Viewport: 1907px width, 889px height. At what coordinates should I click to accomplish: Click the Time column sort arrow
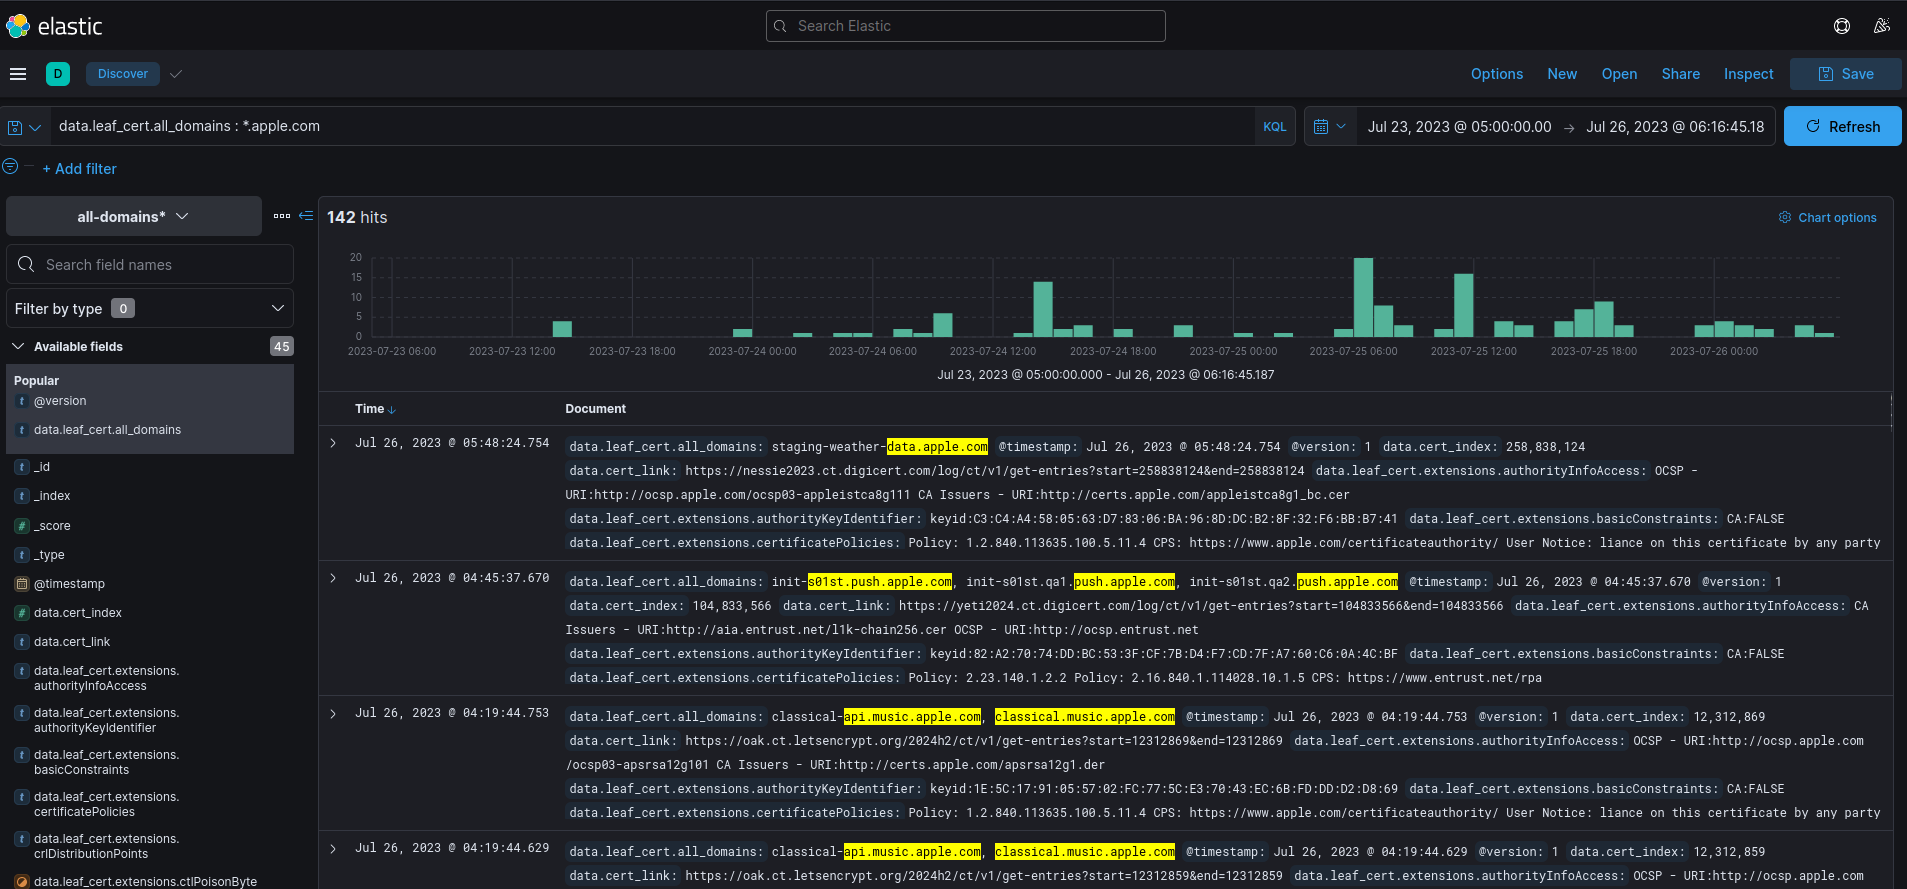[392, 410]
